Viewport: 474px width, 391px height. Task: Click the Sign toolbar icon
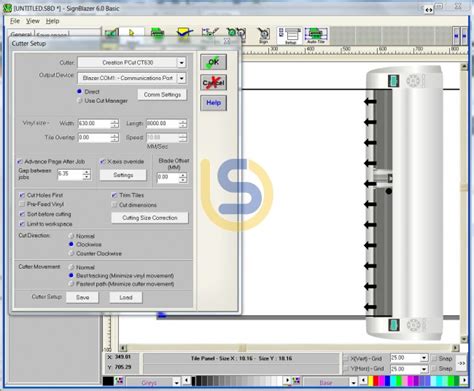click(263, 35)
